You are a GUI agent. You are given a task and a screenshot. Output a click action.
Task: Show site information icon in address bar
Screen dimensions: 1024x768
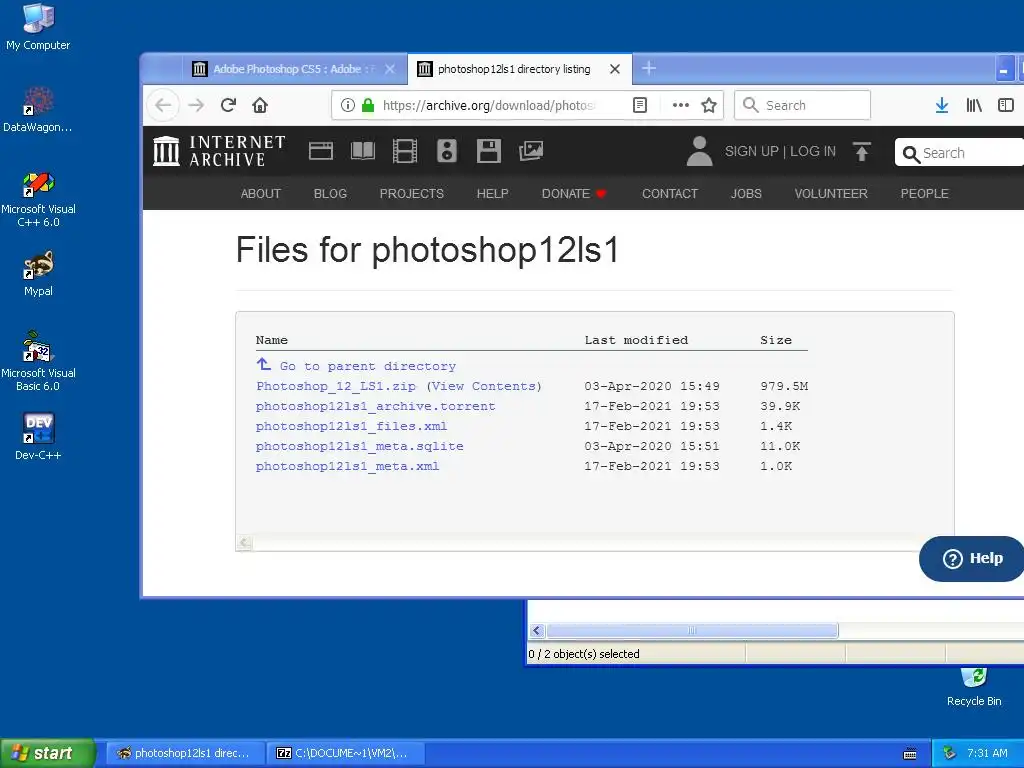pyautogui.click(x=347, y=105)
